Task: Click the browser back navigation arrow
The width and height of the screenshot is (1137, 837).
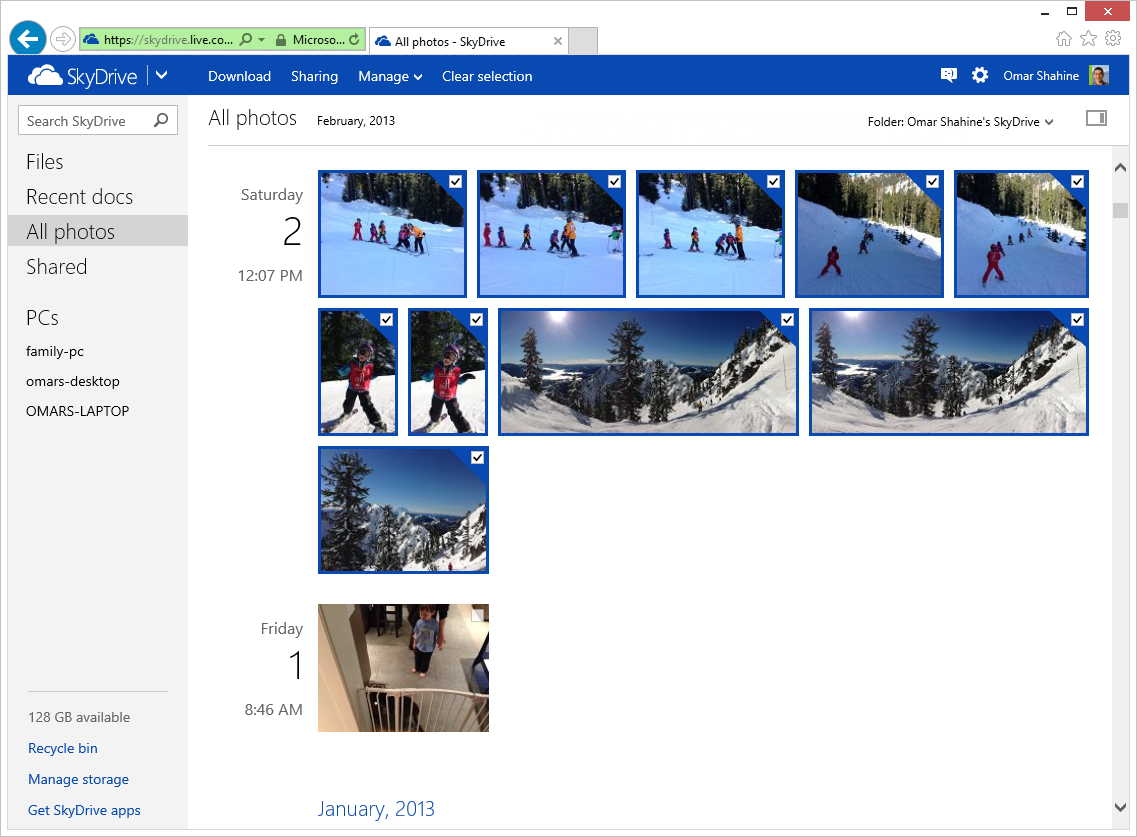Action: pos(27,38)
